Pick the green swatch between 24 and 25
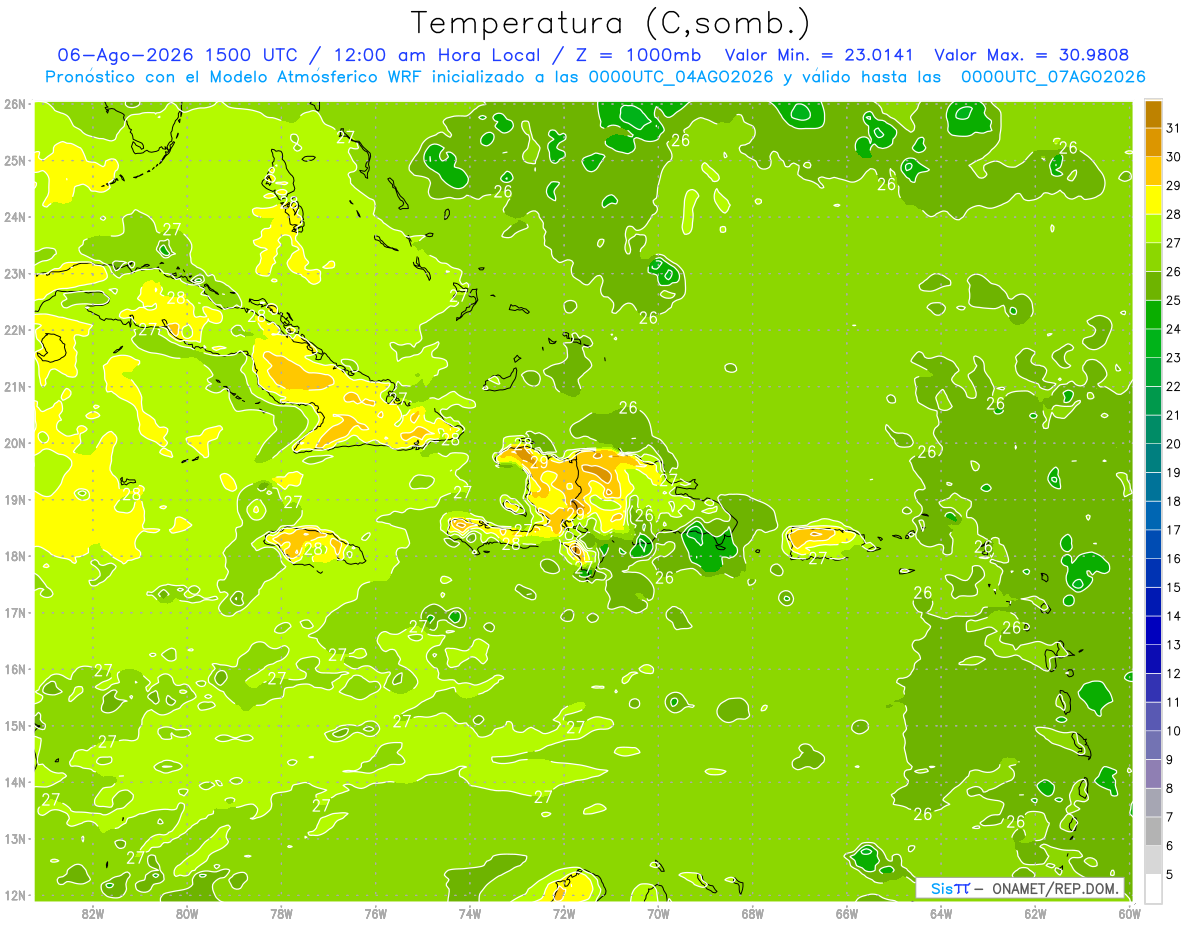The image size is (1200, 927). point(1153,314)
